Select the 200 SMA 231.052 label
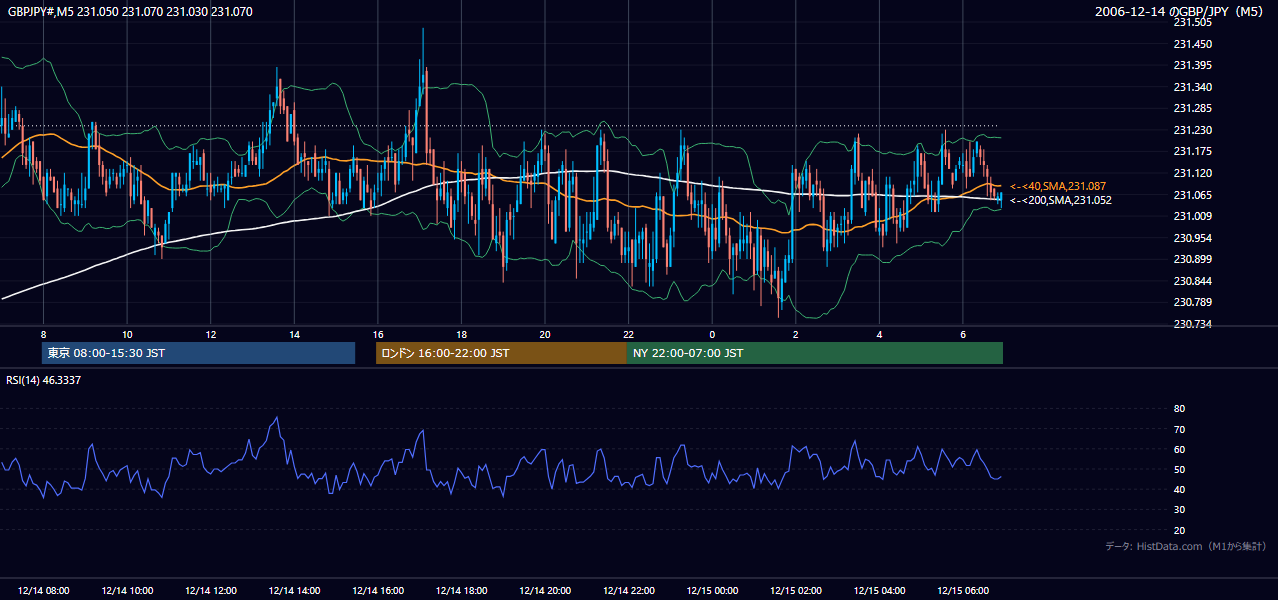 [x=1061, y=200]
